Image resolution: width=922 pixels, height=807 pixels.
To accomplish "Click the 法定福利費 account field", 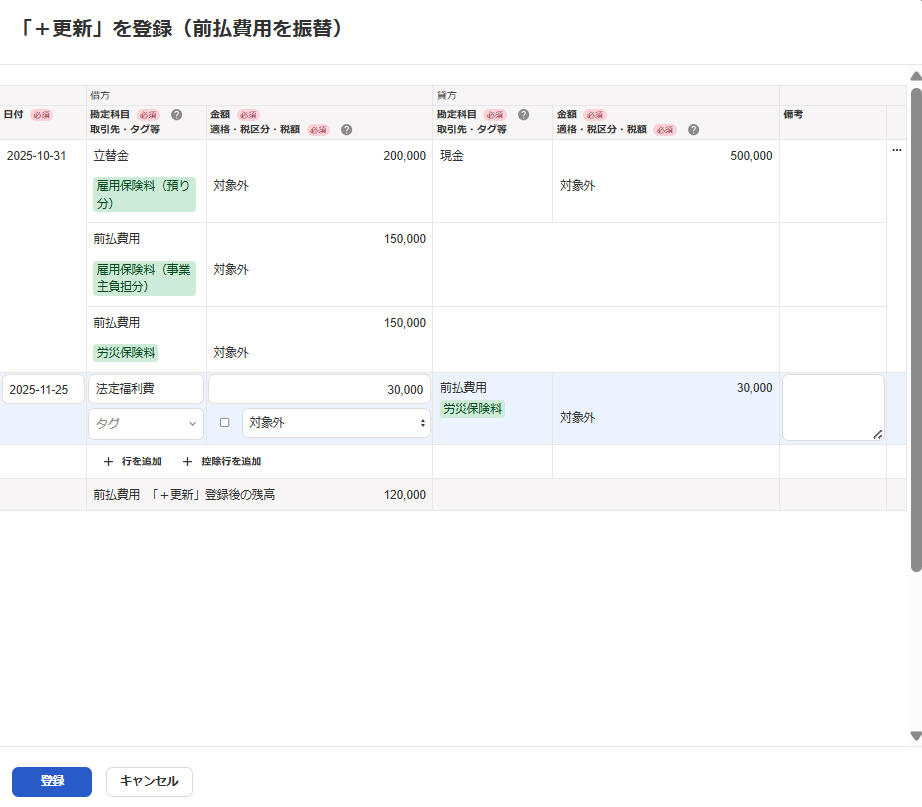I will (x=146, y=389).
